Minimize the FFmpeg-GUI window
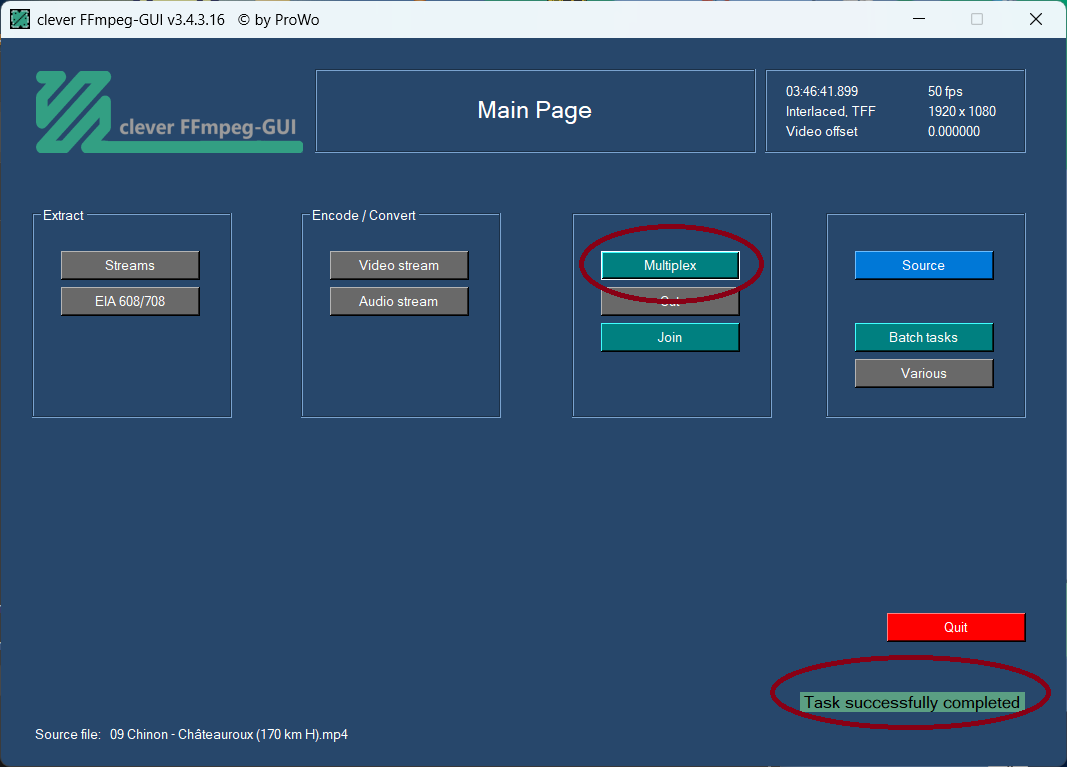 click(919, 19)
